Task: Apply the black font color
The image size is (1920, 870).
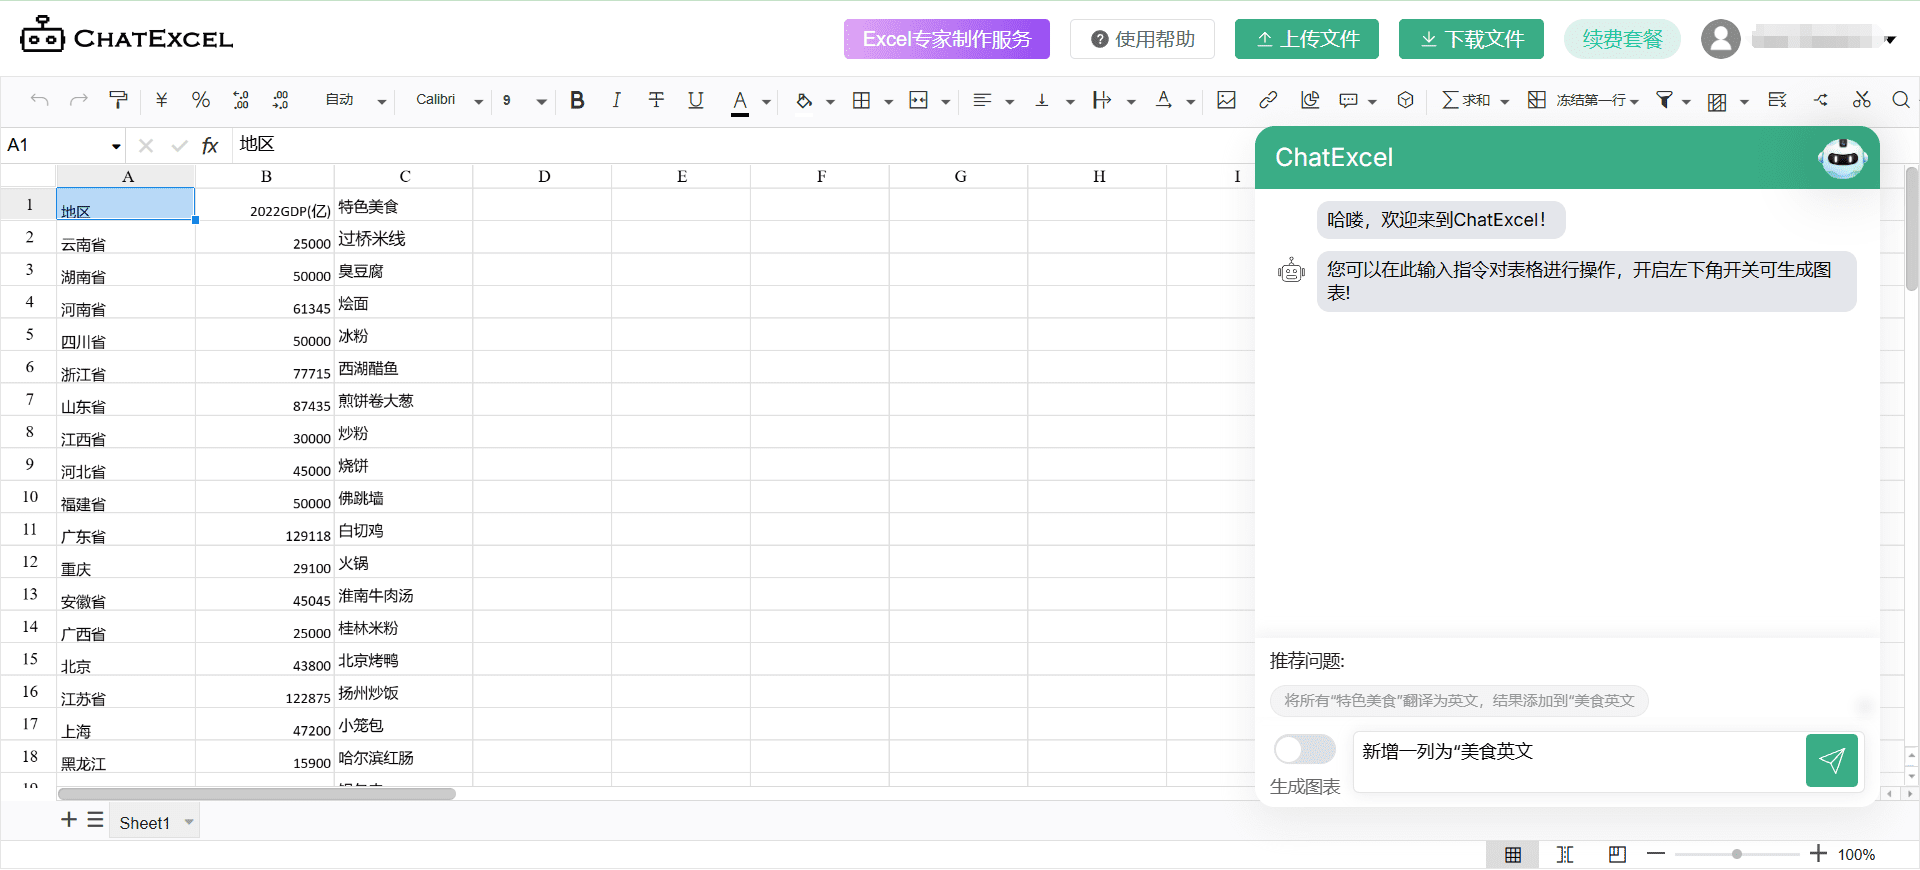Action: [x=740, y=102]
